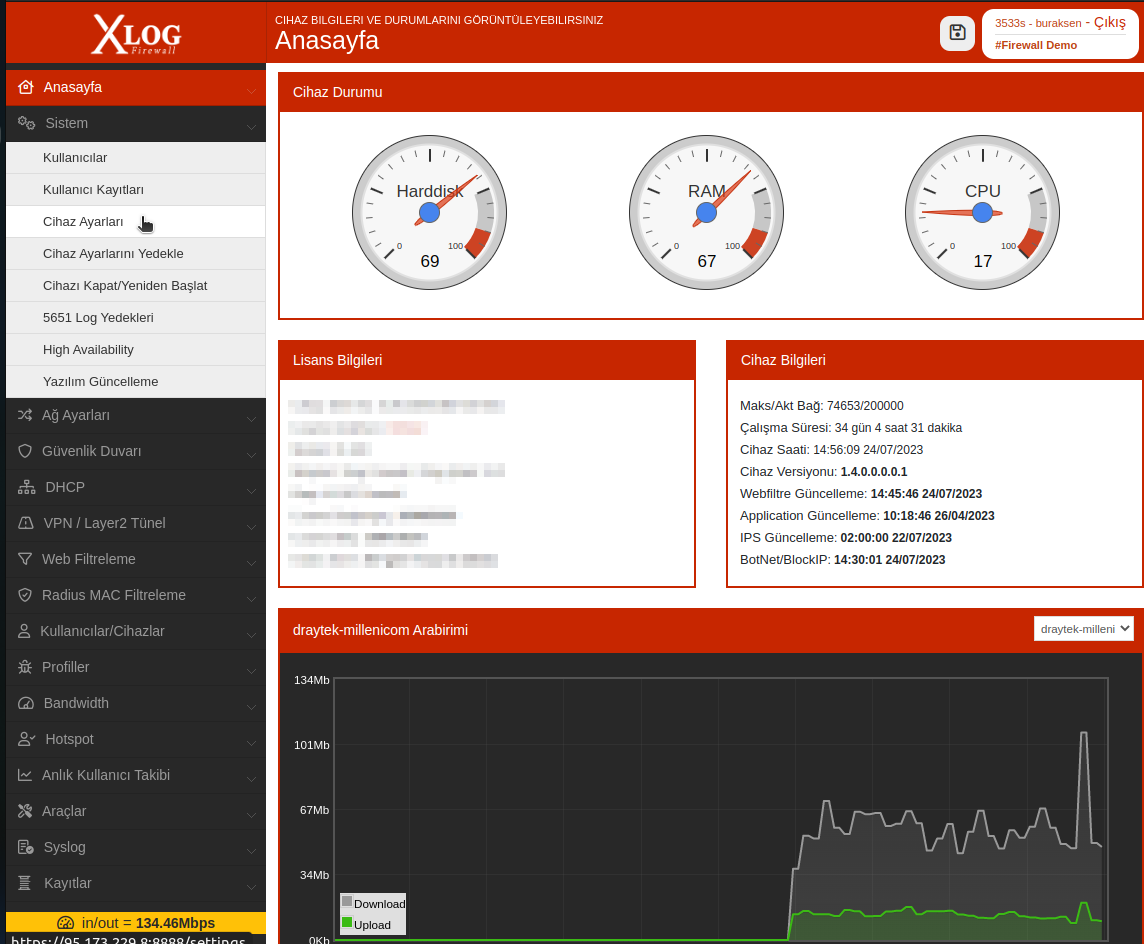Select the Araçlar menu label
1144x944 pixels.
point(64,811)
